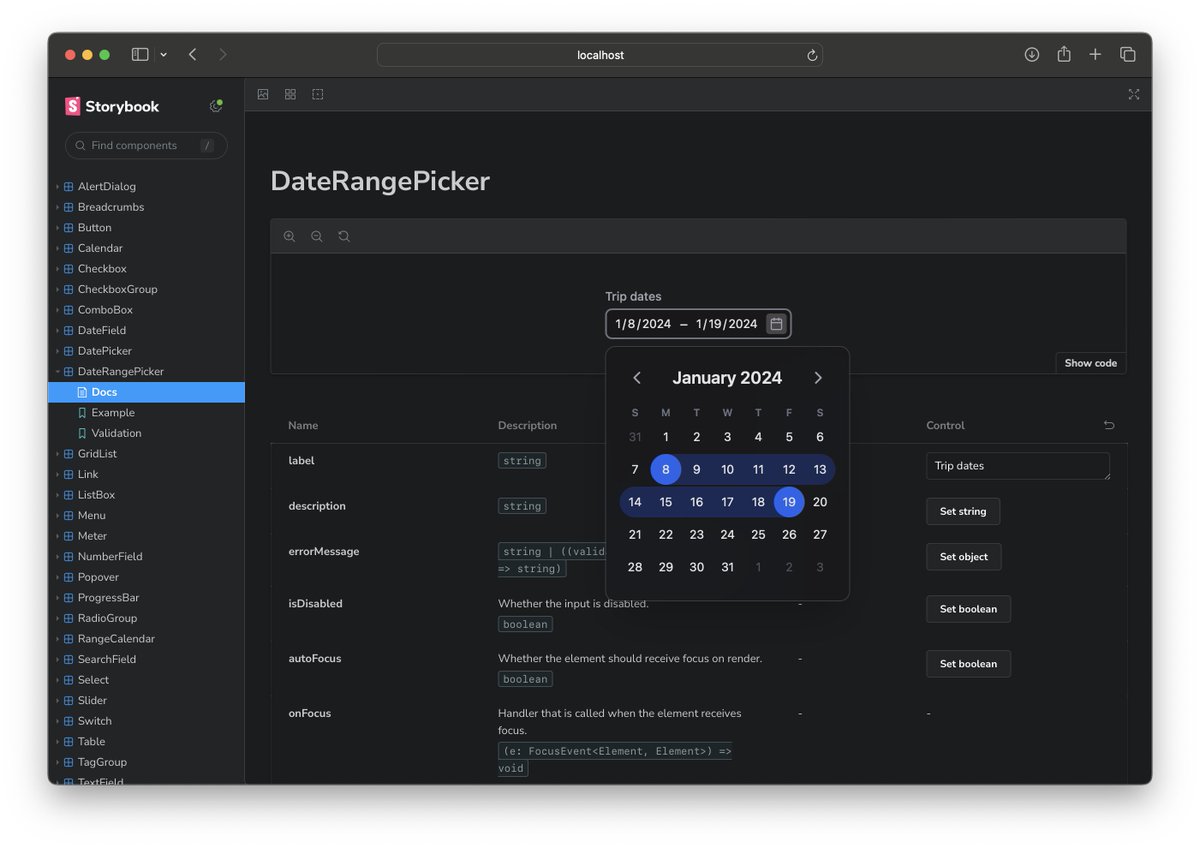Viewport: 1200px width, 848px height.
Task: Go to next month in calendar
Action: pyautogui.click(x=818, y=378)
